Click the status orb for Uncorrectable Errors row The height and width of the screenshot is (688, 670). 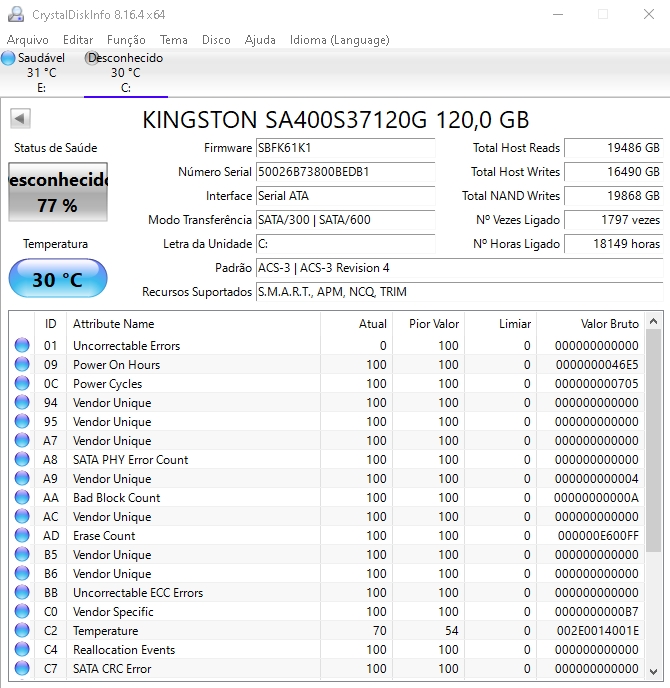point(22,345)
